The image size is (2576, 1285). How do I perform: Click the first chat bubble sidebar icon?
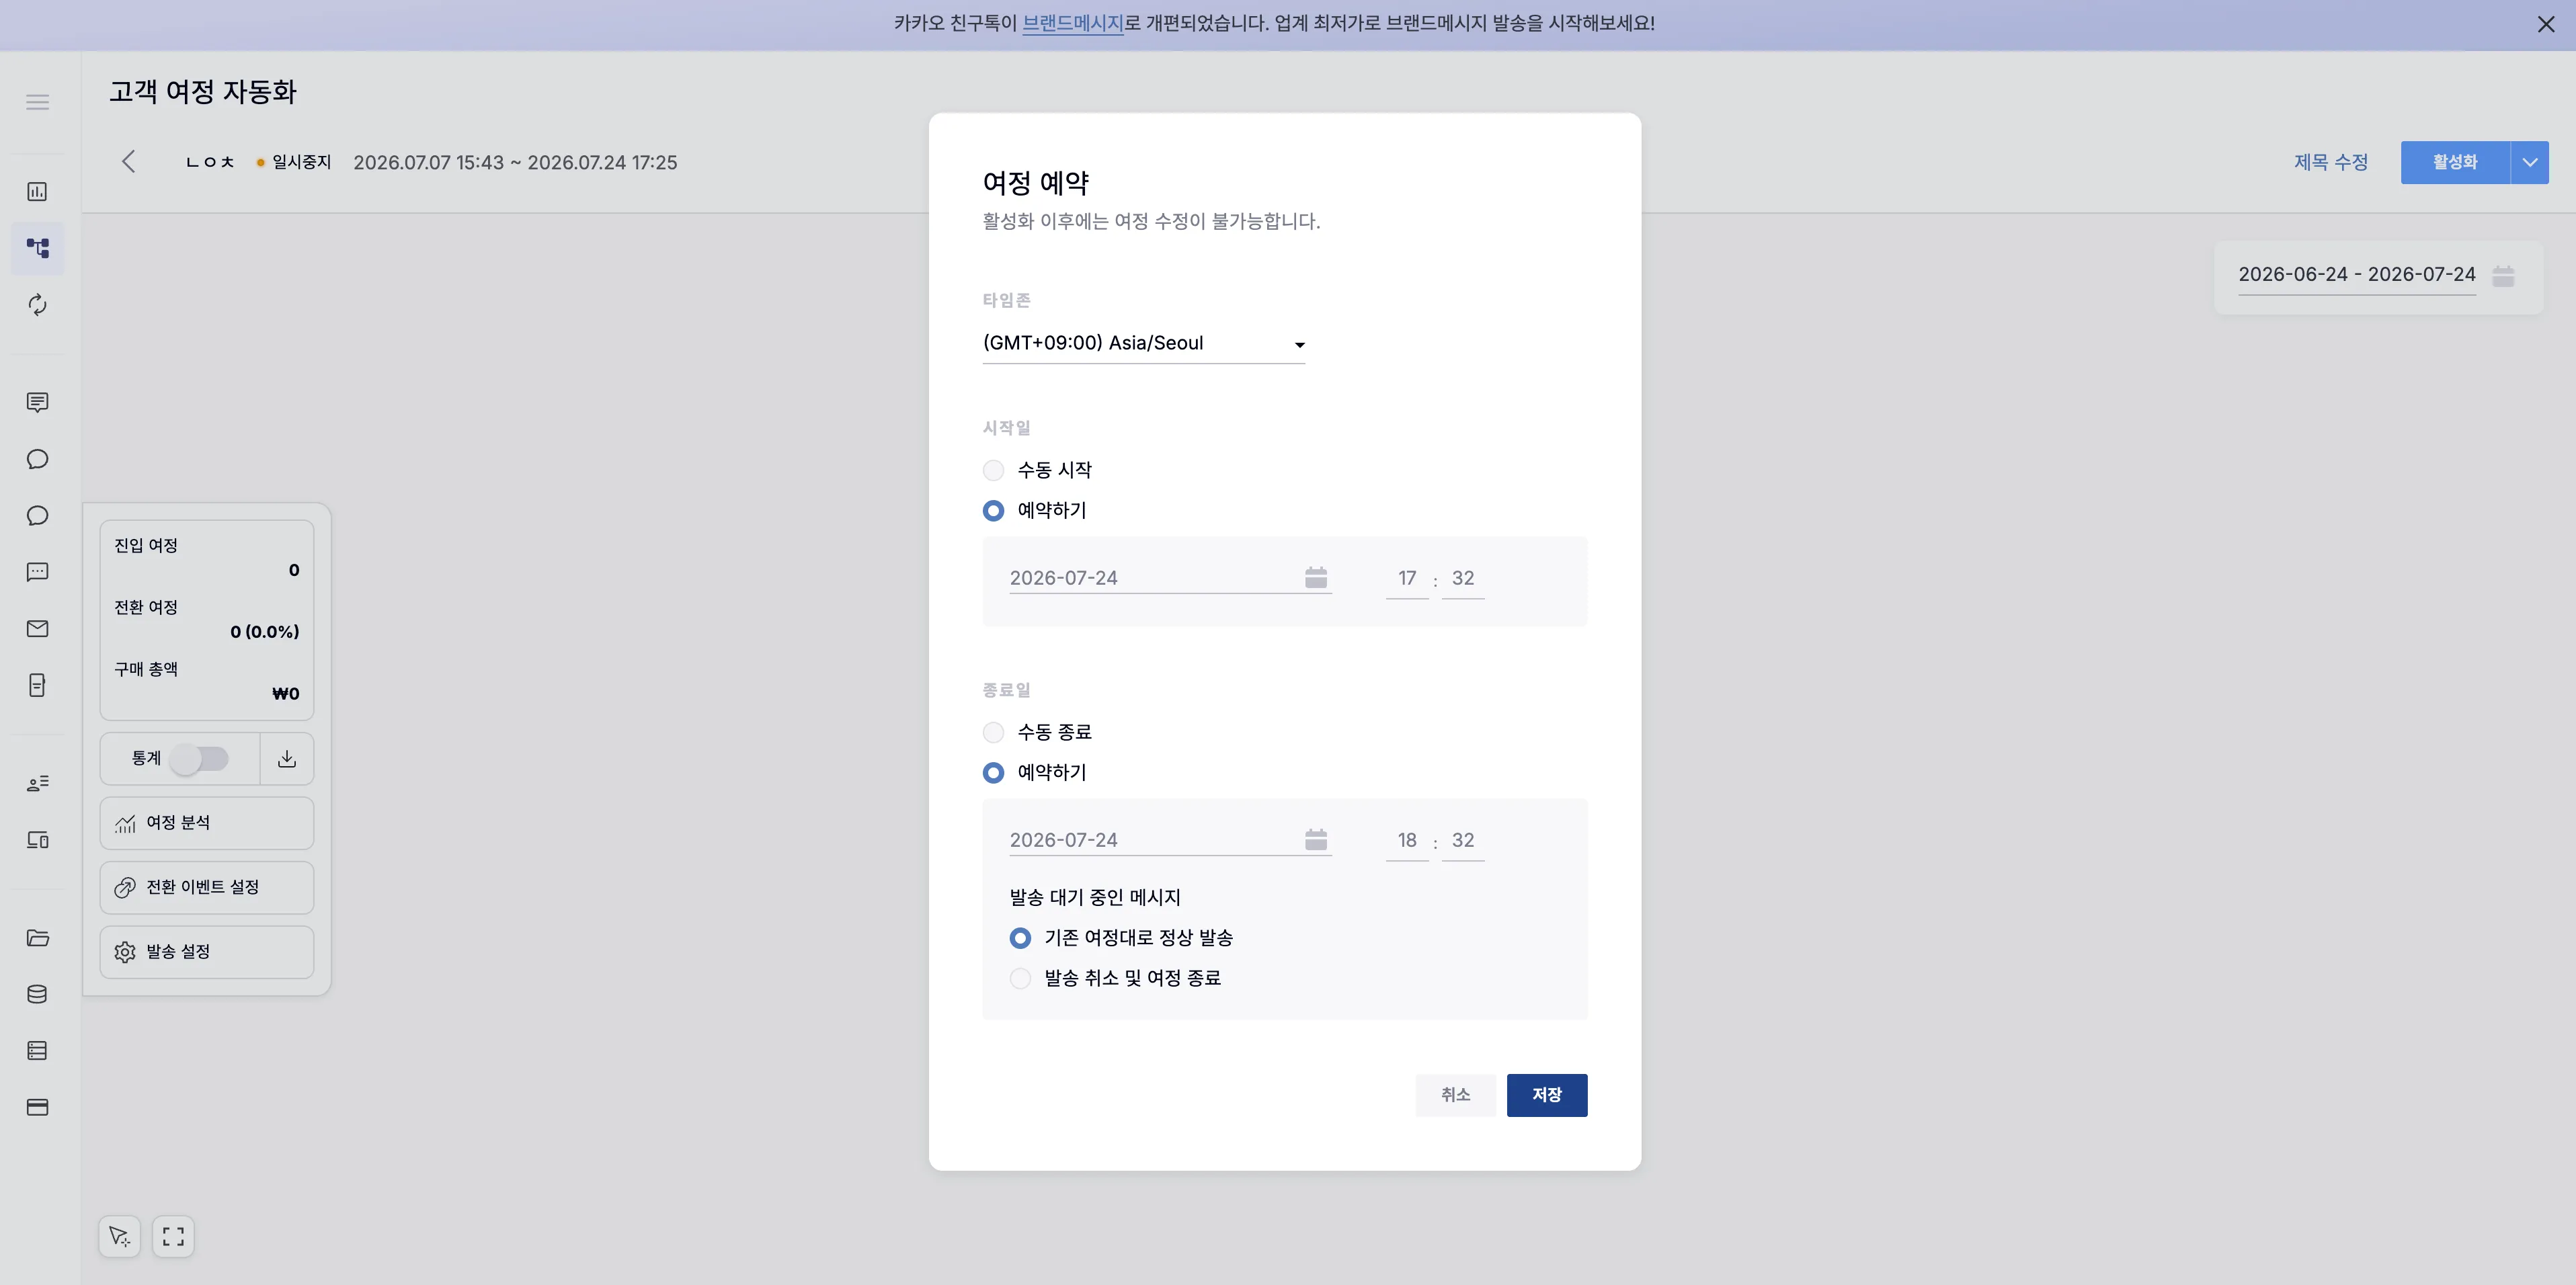tap(37, 459)
